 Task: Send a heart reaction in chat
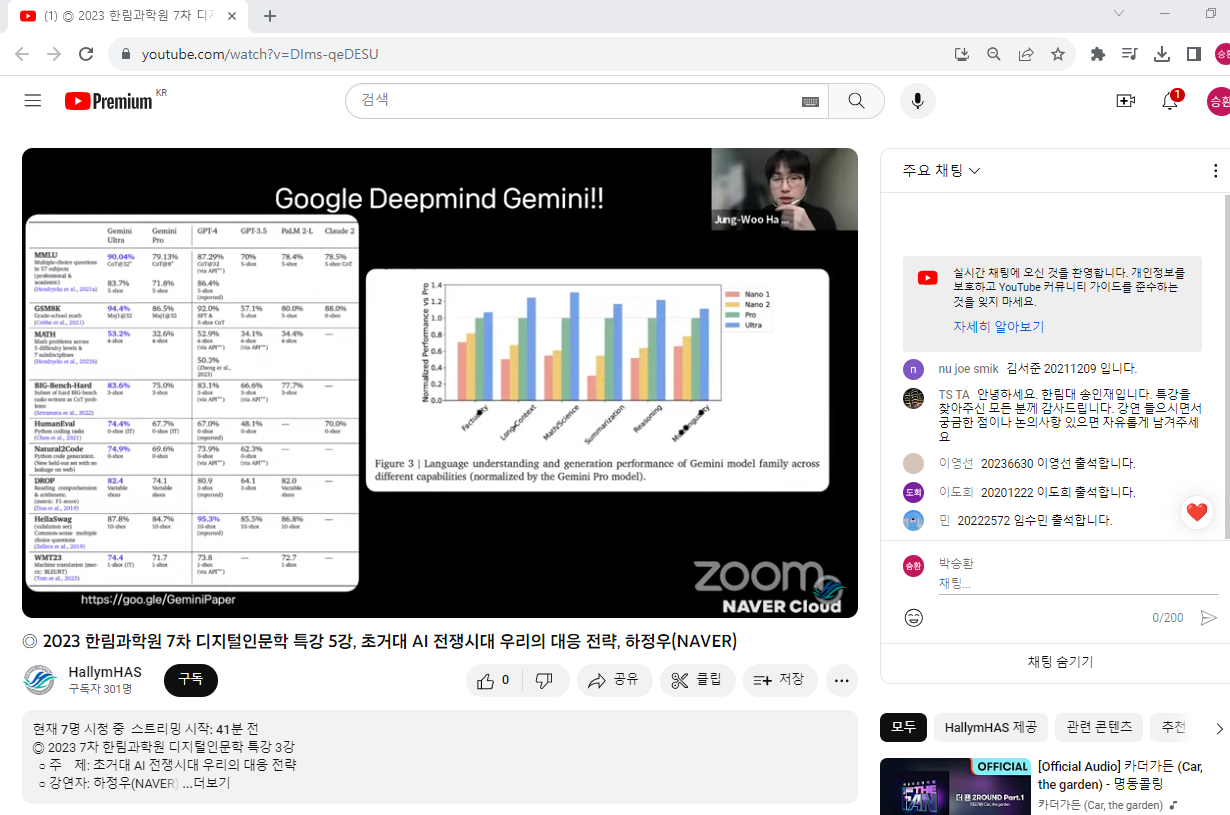point(1196,513)
